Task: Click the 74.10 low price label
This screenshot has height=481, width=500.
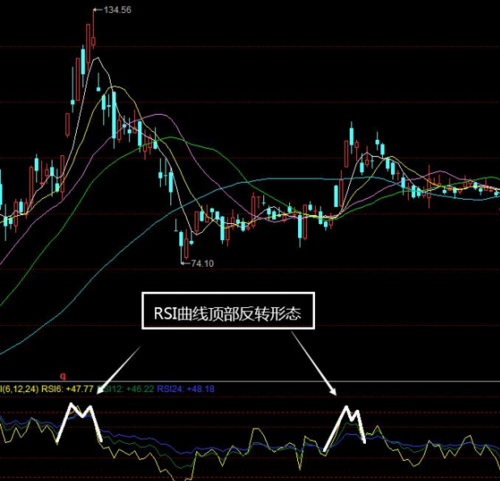Action: click(202, 263)
